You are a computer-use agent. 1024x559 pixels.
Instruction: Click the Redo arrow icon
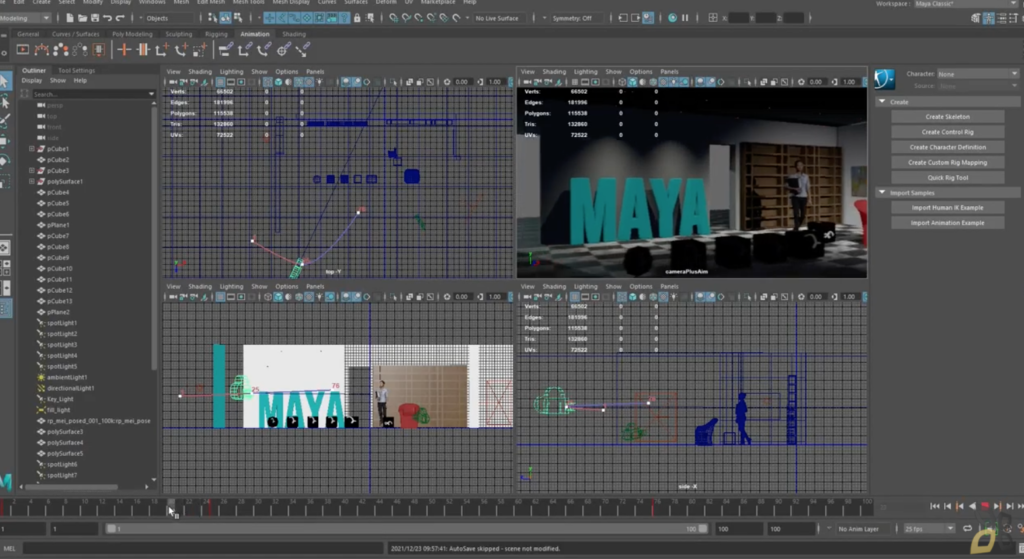pos(120,18)
